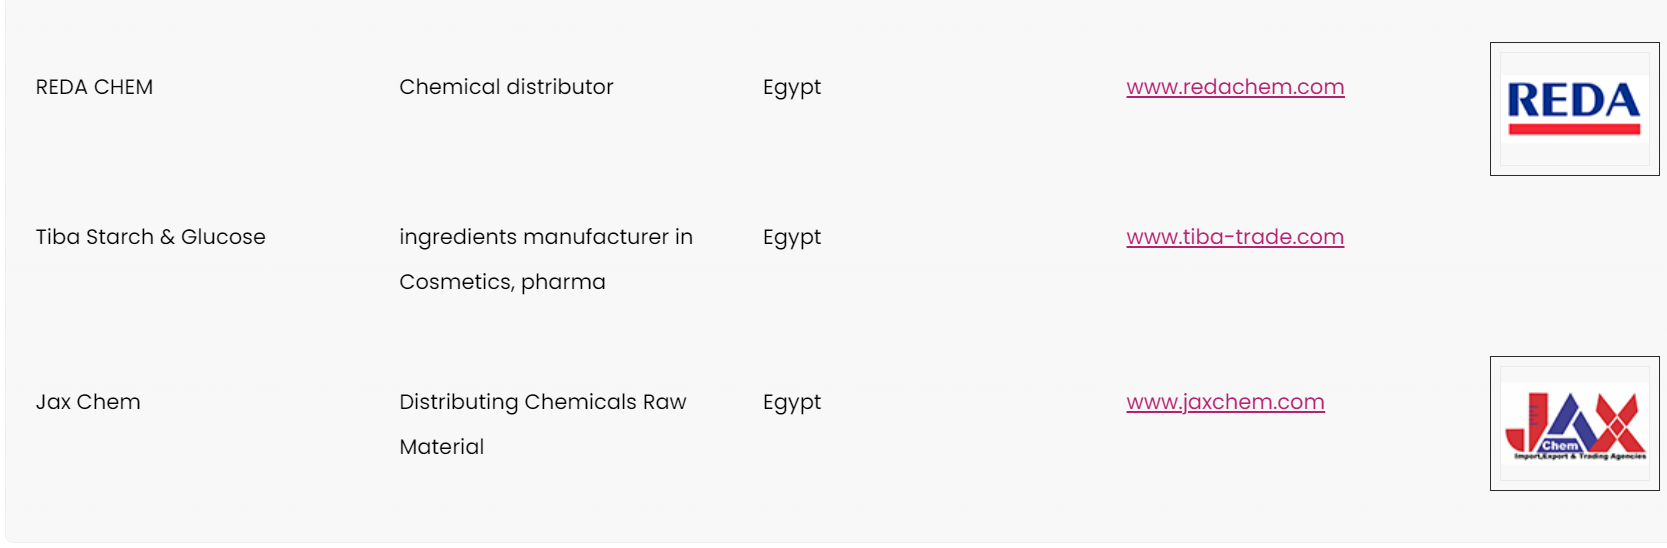Select the REDA CHEM company name
The width and height of the screenshot is (1667, 548).
click(x=94, y=87)
